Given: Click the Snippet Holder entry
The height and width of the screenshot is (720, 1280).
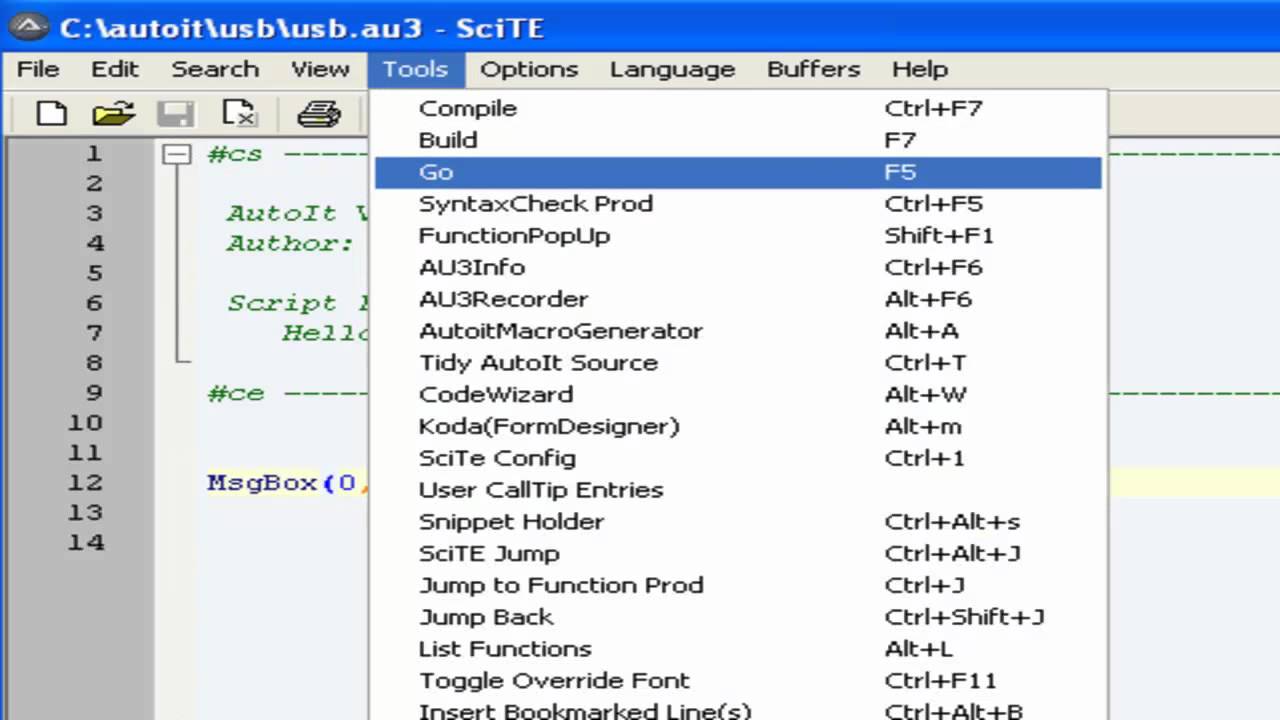Looking at the screenshot, I should [x=511, y=522].
